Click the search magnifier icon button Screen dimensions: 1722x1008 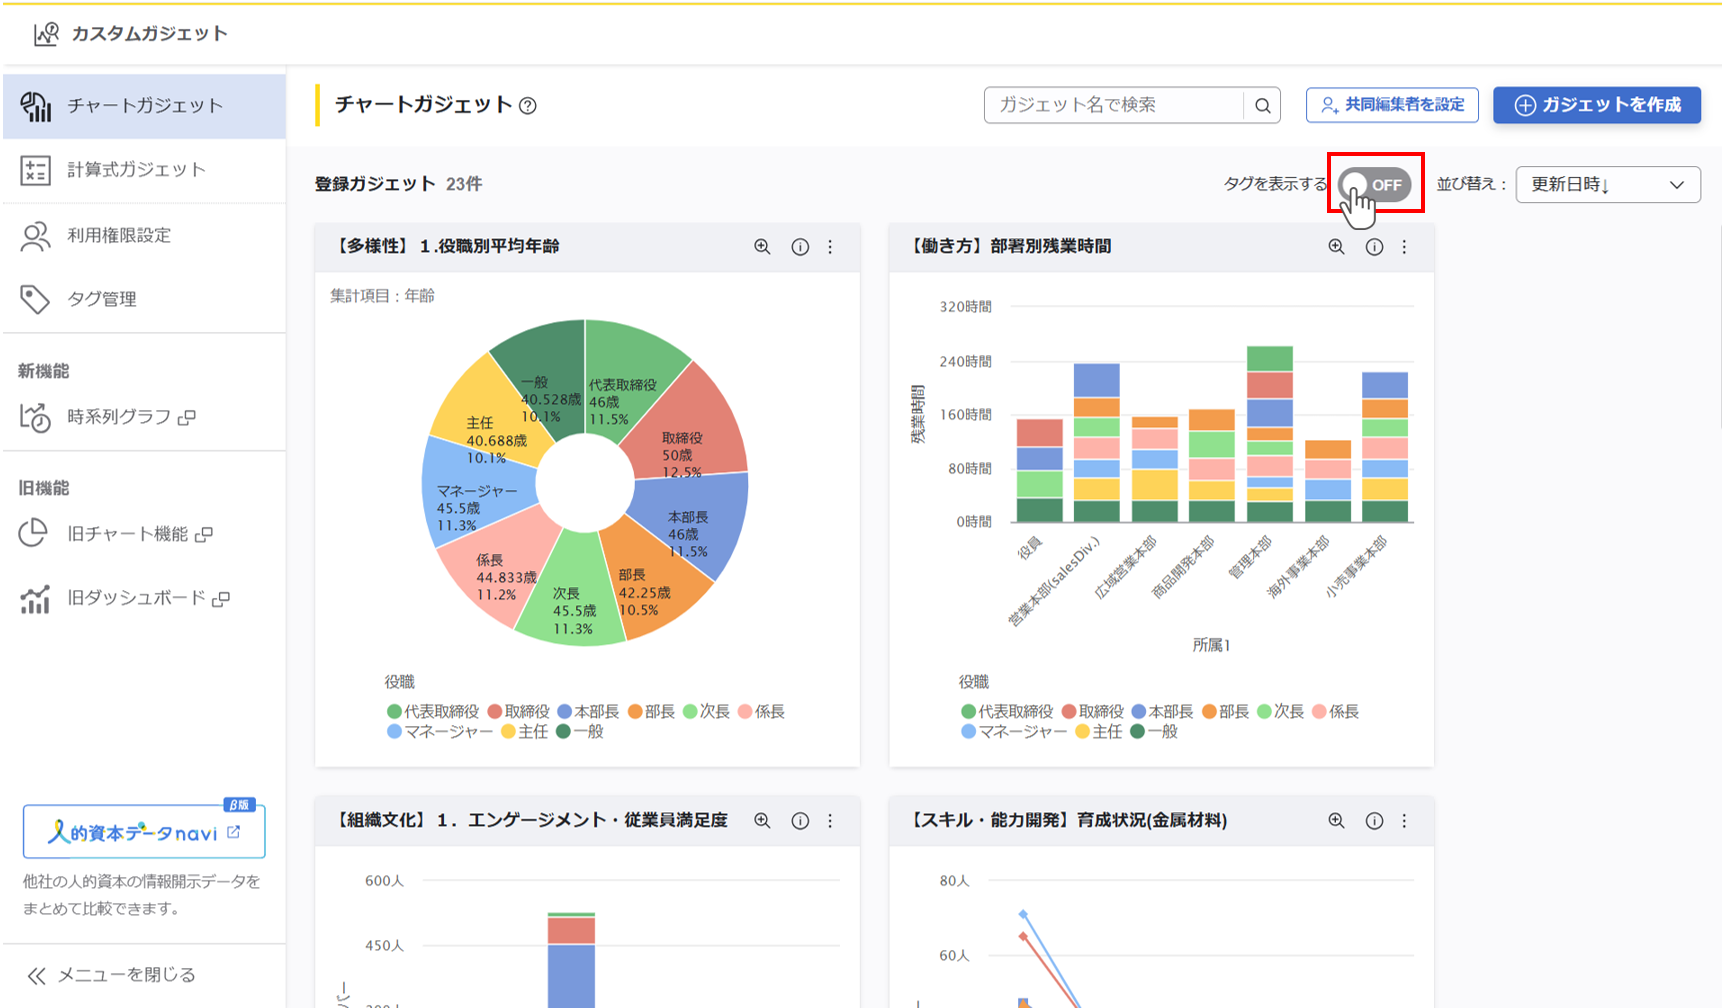click(1263, 105)
